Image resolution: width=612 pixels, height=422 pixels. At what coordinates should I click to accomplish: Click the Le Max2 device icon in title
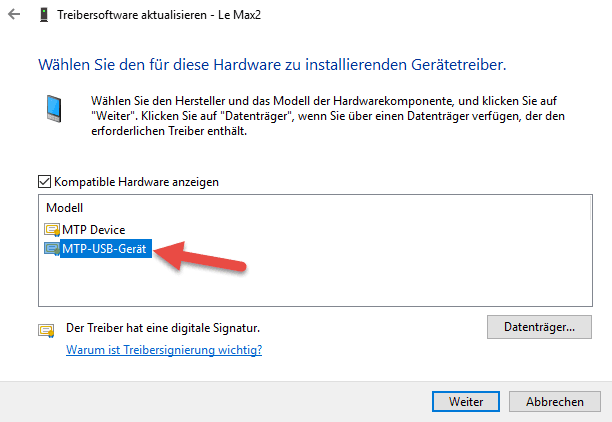pos(44,15)
